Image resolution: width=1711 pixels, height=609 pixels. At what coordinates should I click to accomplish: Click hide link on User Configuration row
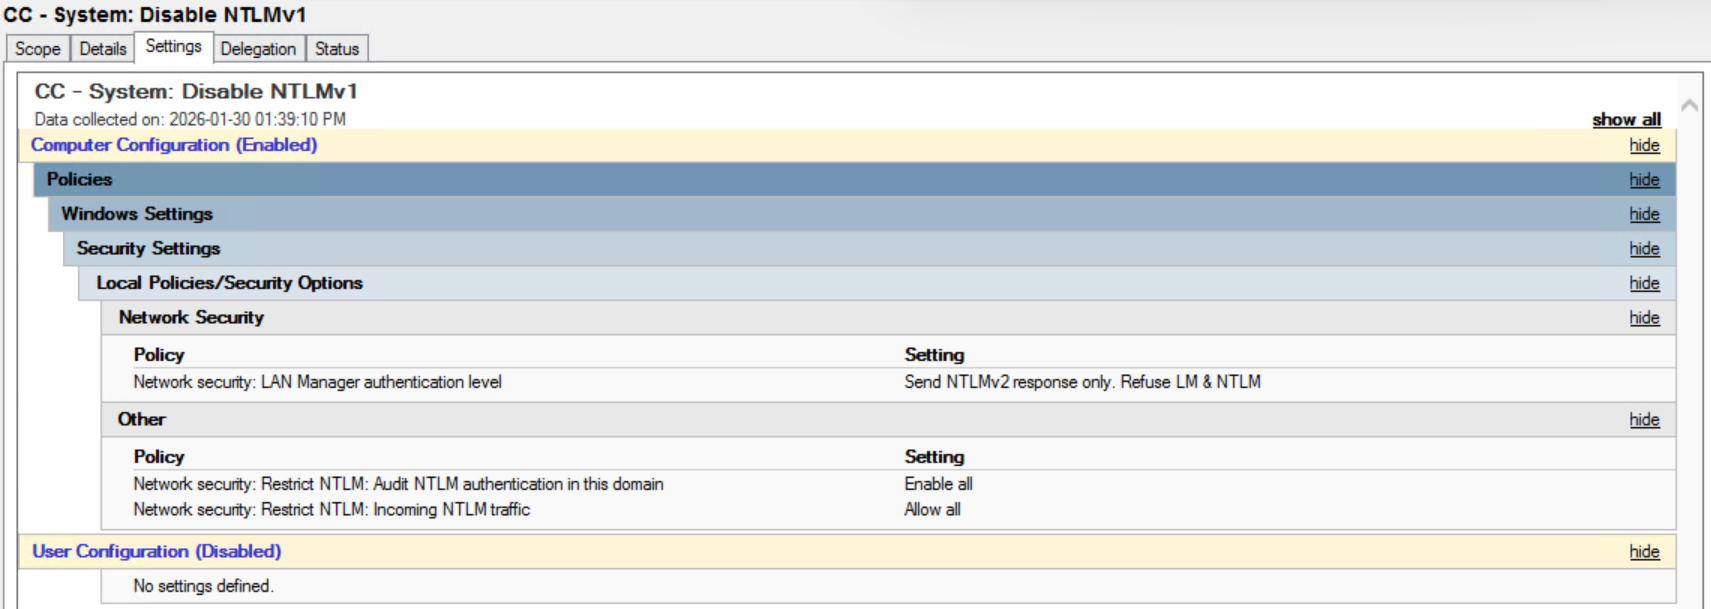pyautogui.click(x=1644, y=552)
